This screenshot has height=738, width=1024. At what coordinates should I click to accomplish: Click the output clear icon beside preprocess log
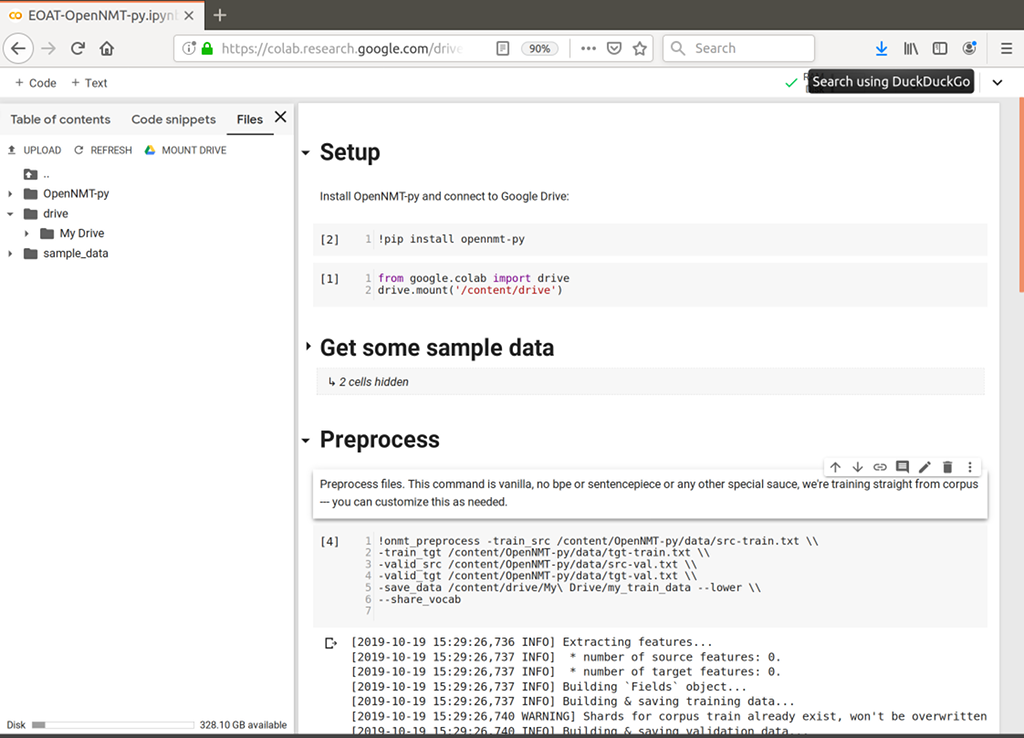(x=331, y=643)
